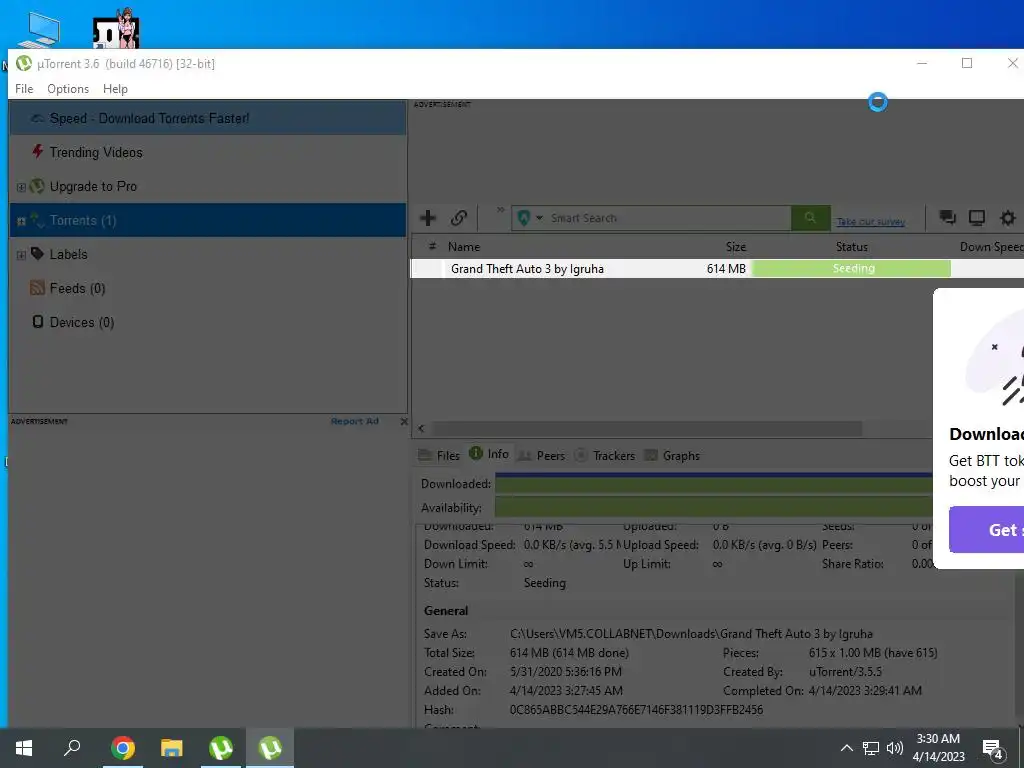The image size is (1024, 768).
Task: Select Speed - Download Torrents Faster item
Action: click(x=208, y=118)
